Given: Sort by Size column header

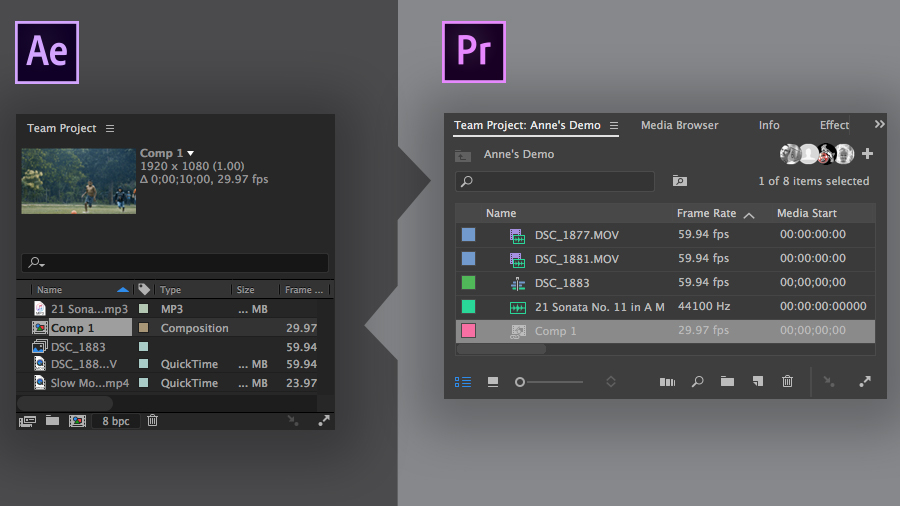Looking at the screenshot, I should point(246,290).
